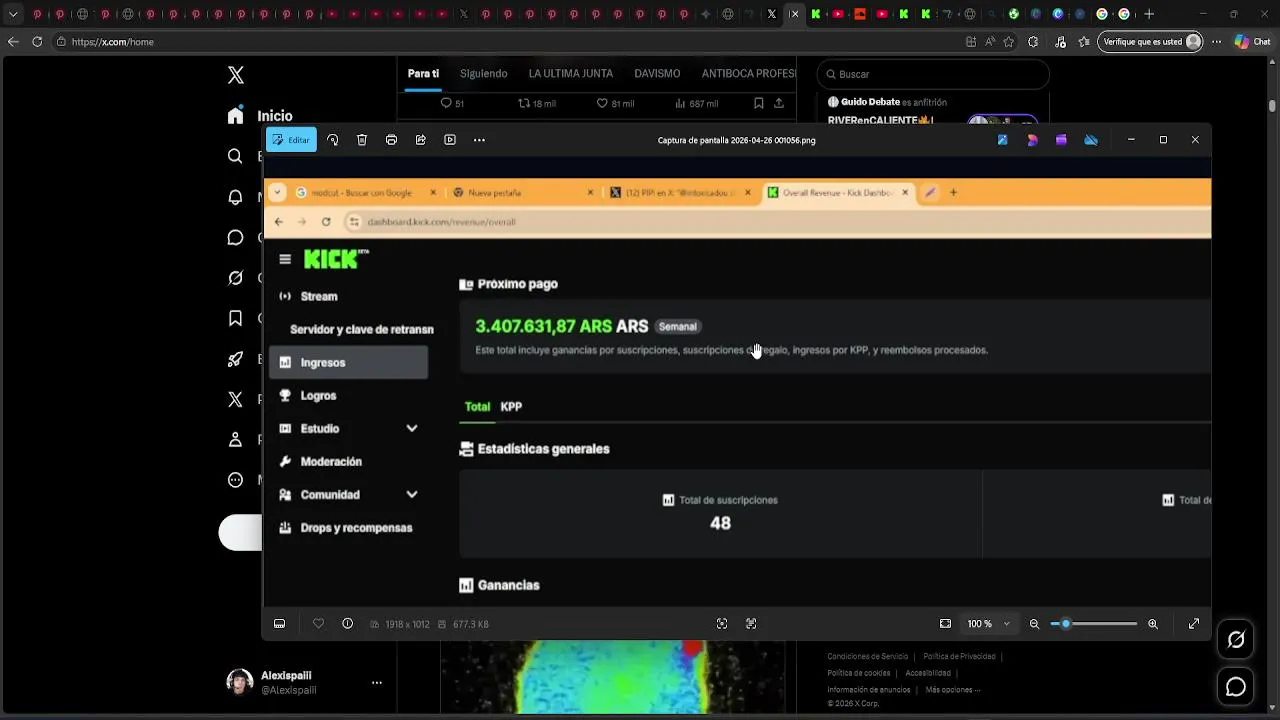Open floating messages button bottom right
The height and width of the screenshot is (720, 1280).
pyautogui.click(x=1236, y=687)
